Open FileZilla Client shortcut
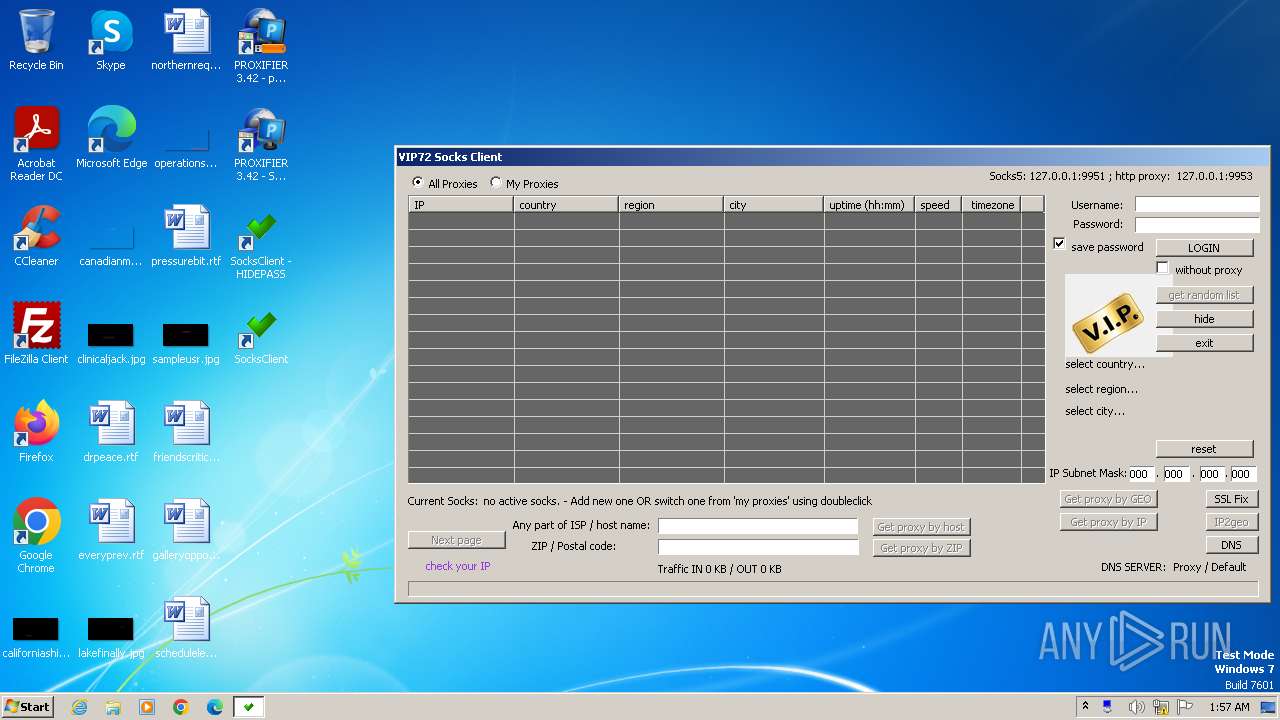Screen dimensions: 1280x720 tap(36, 334)
